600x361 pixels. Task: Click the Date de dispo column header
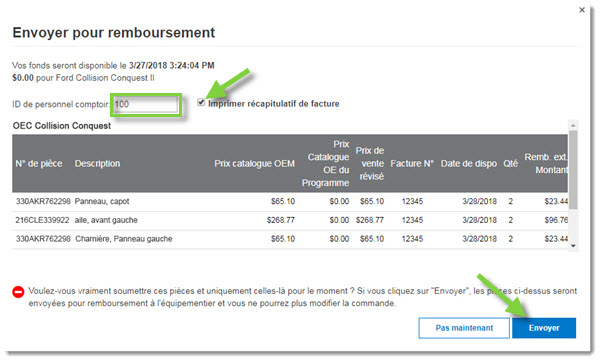click(x=469, y=163)
